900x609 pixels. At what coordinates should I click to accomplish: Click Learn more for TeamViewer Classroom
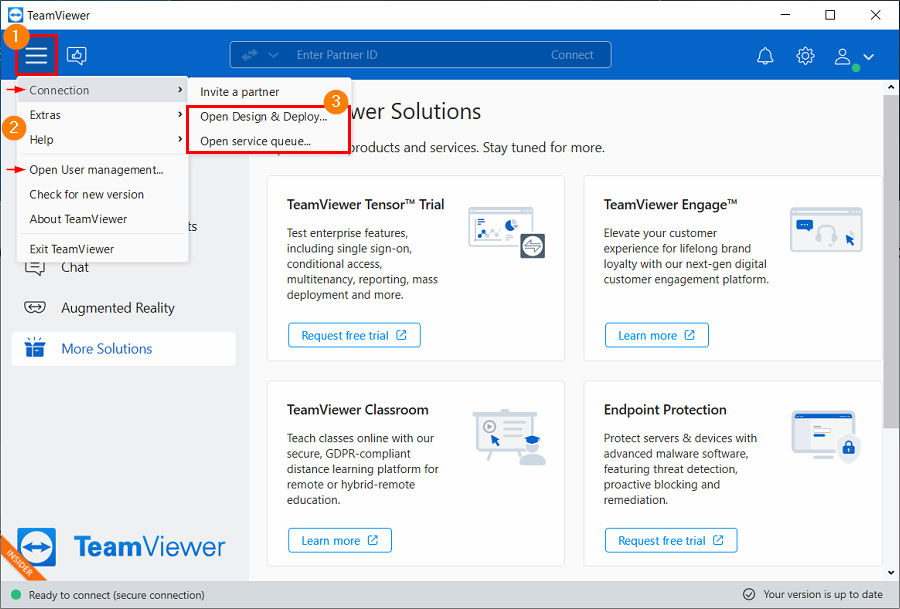tap(340, 541)
